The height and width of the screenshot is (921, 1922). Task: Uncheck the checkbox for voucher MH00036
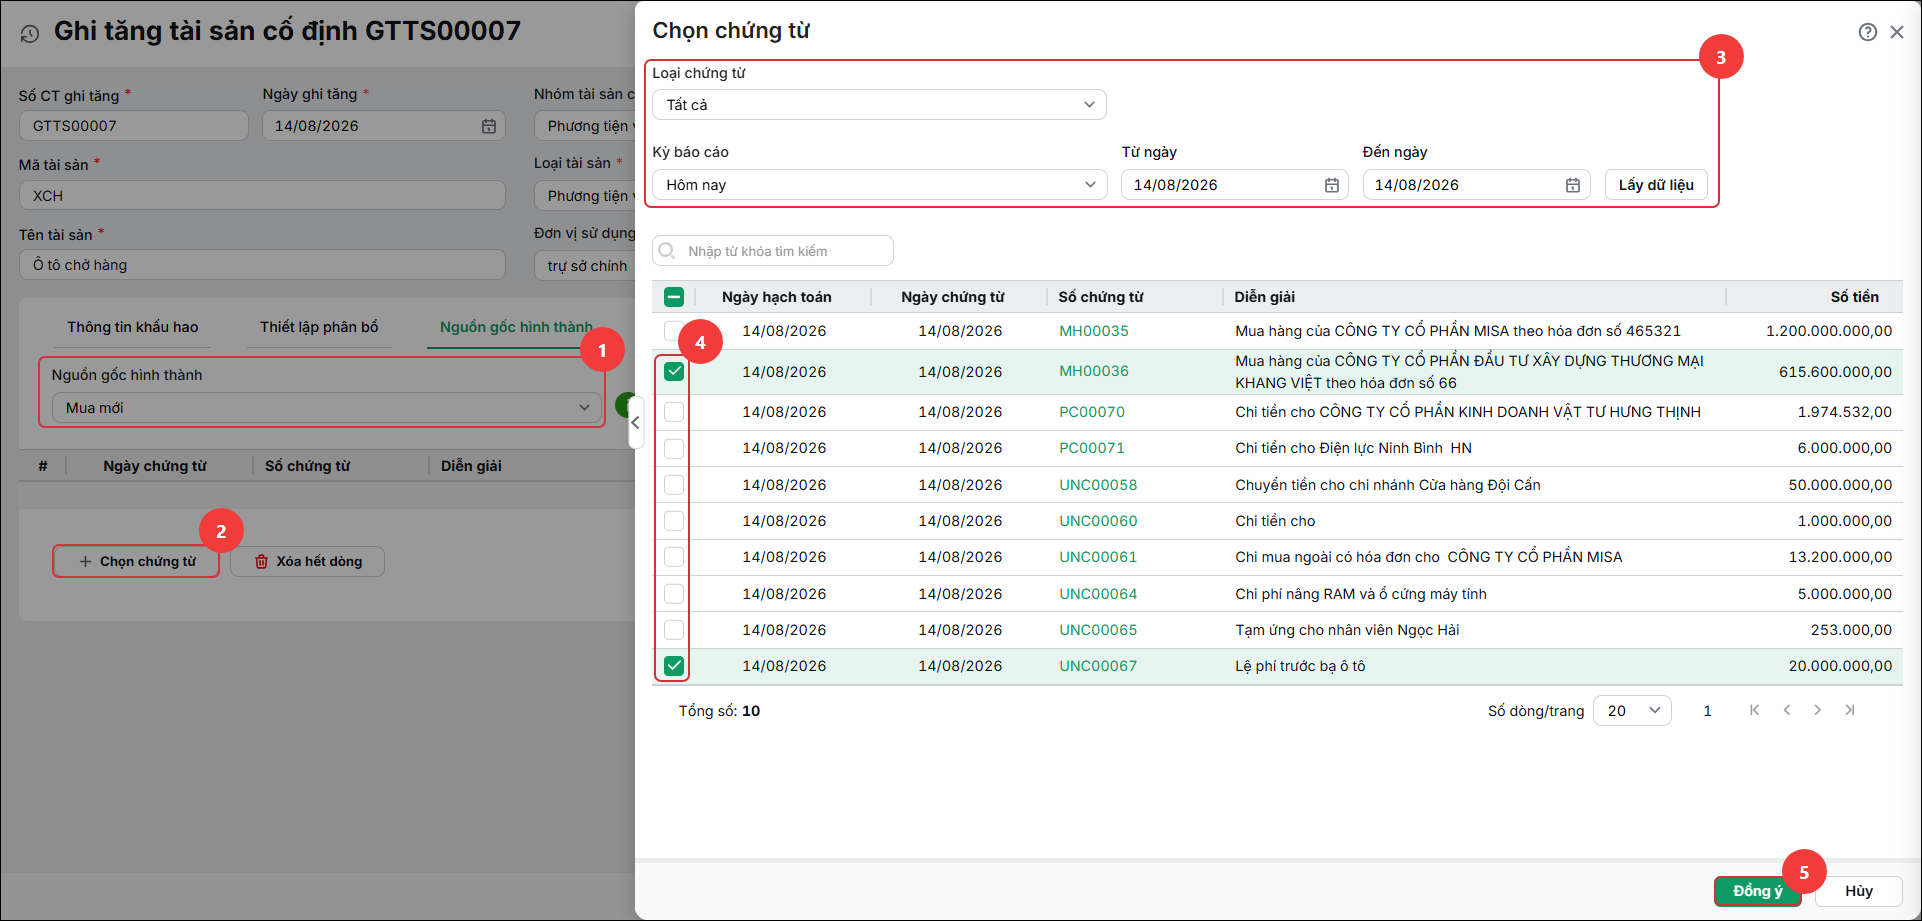(x=674, y=372)
